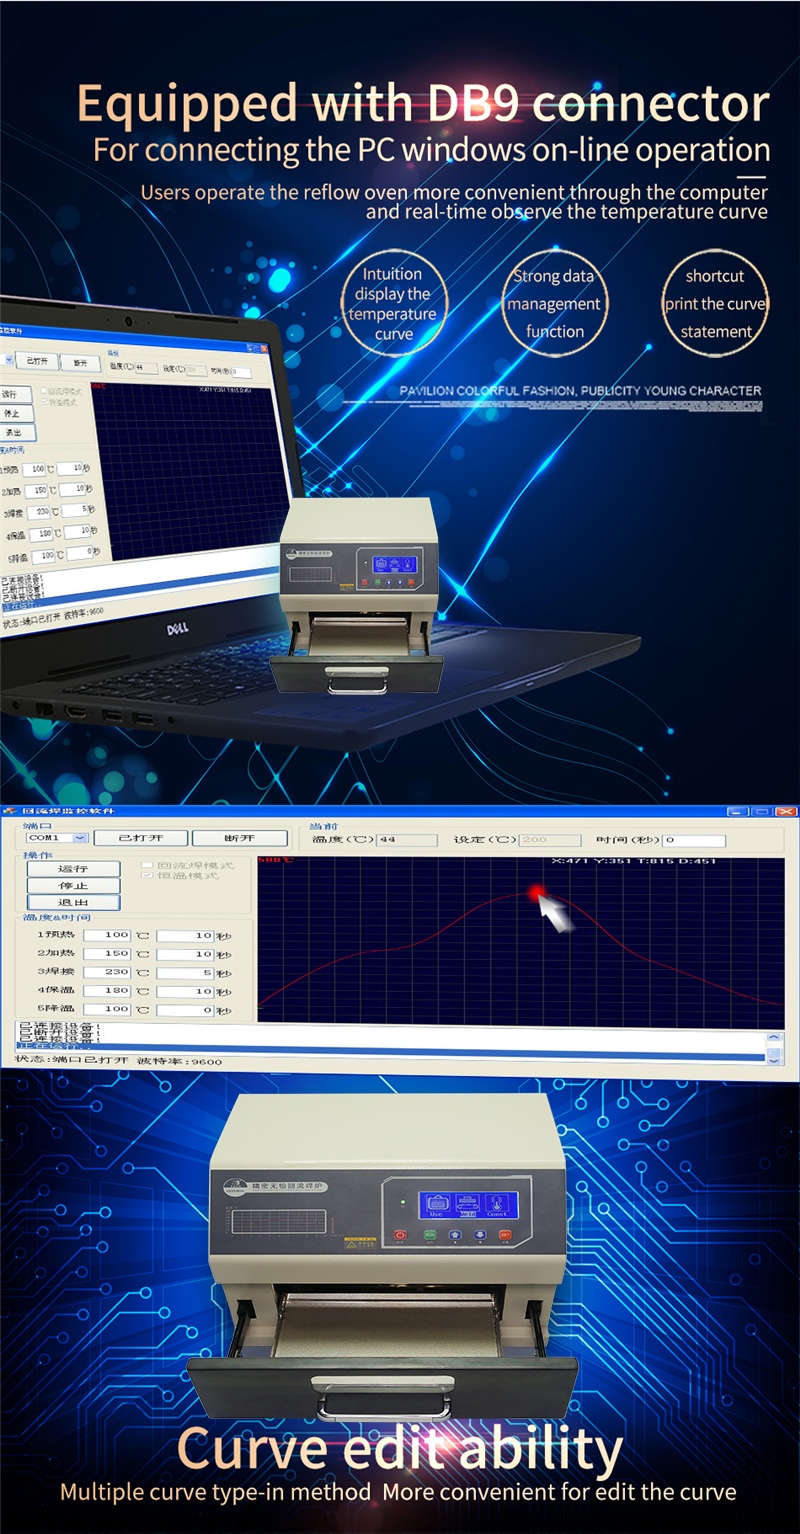Click the 断开 button in the large software window
Viewport: 800px width, 1534px height.
(239, 838)
